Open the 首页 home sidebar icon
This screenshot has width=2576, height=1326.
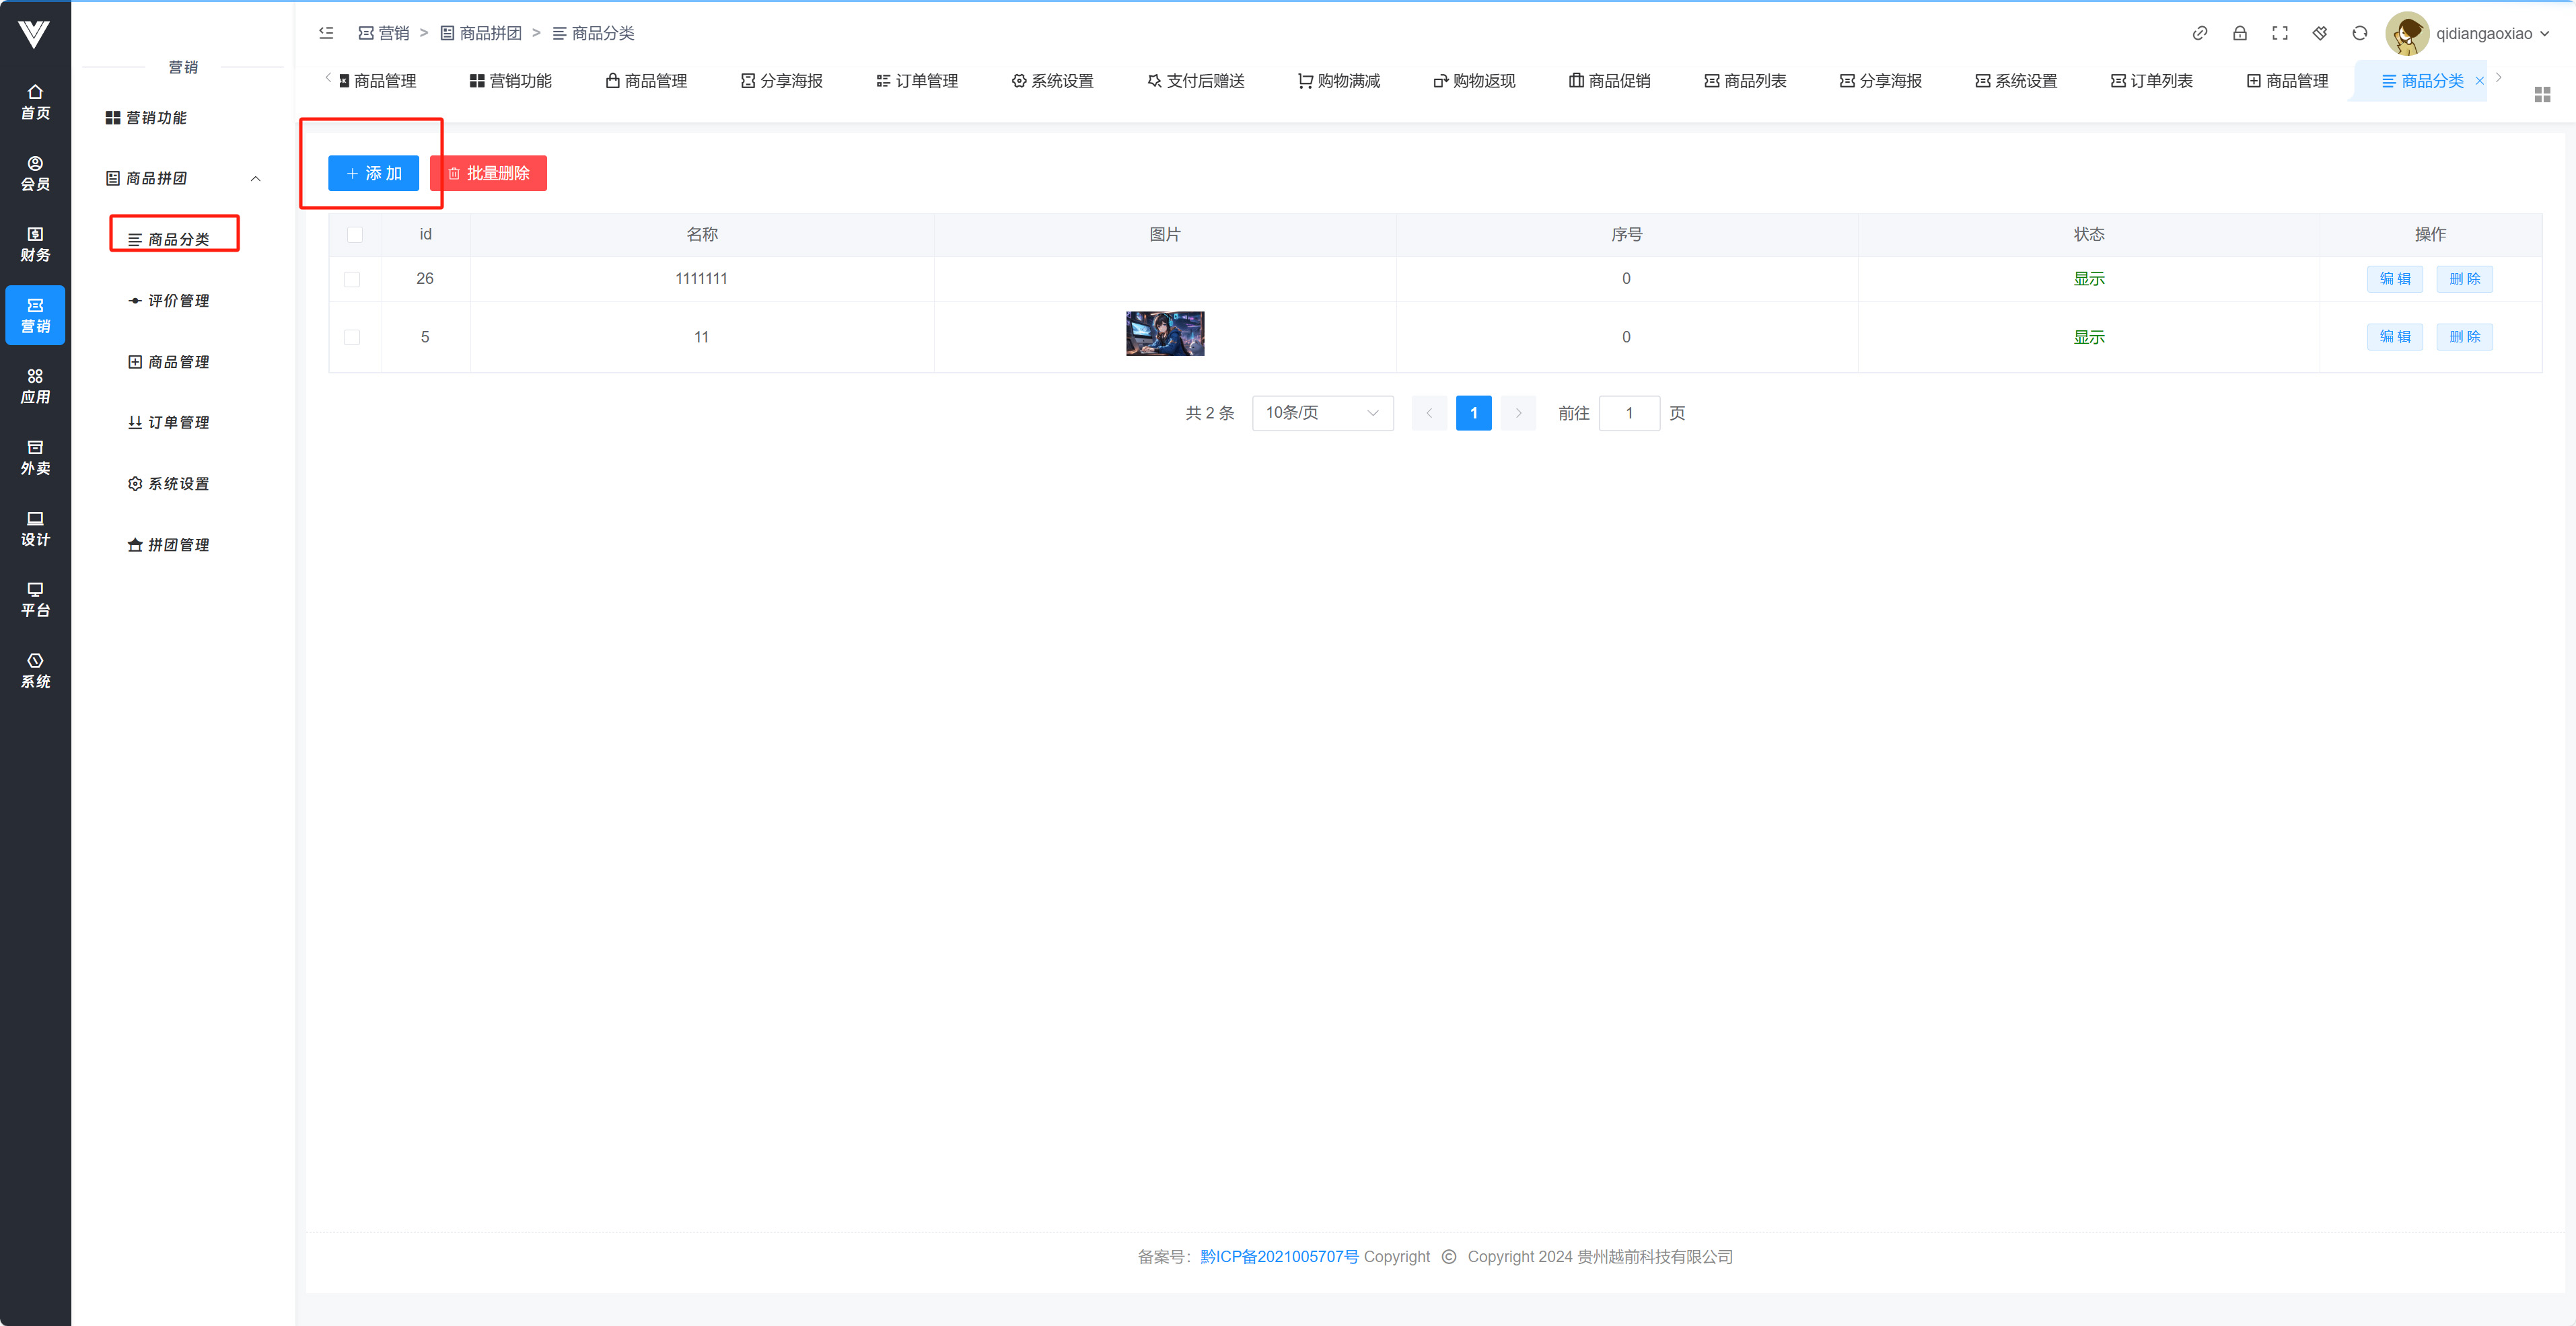tap(35, 102)
